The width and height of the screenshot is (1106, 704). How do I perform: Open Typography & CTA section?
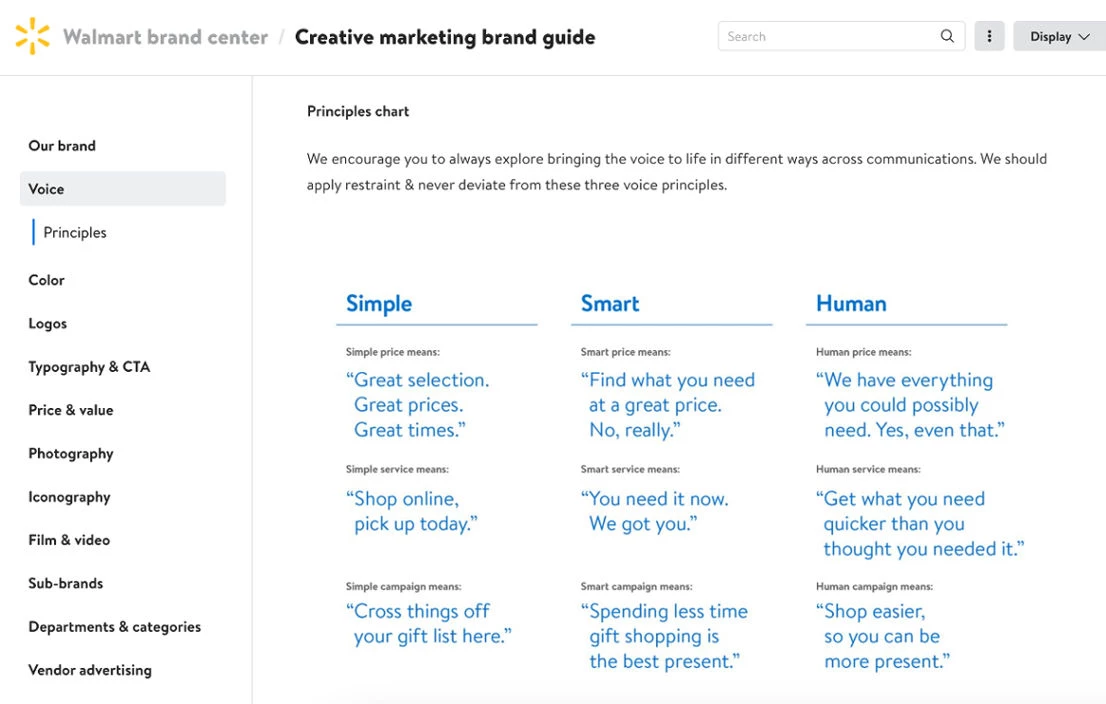(x=89, y=367)
